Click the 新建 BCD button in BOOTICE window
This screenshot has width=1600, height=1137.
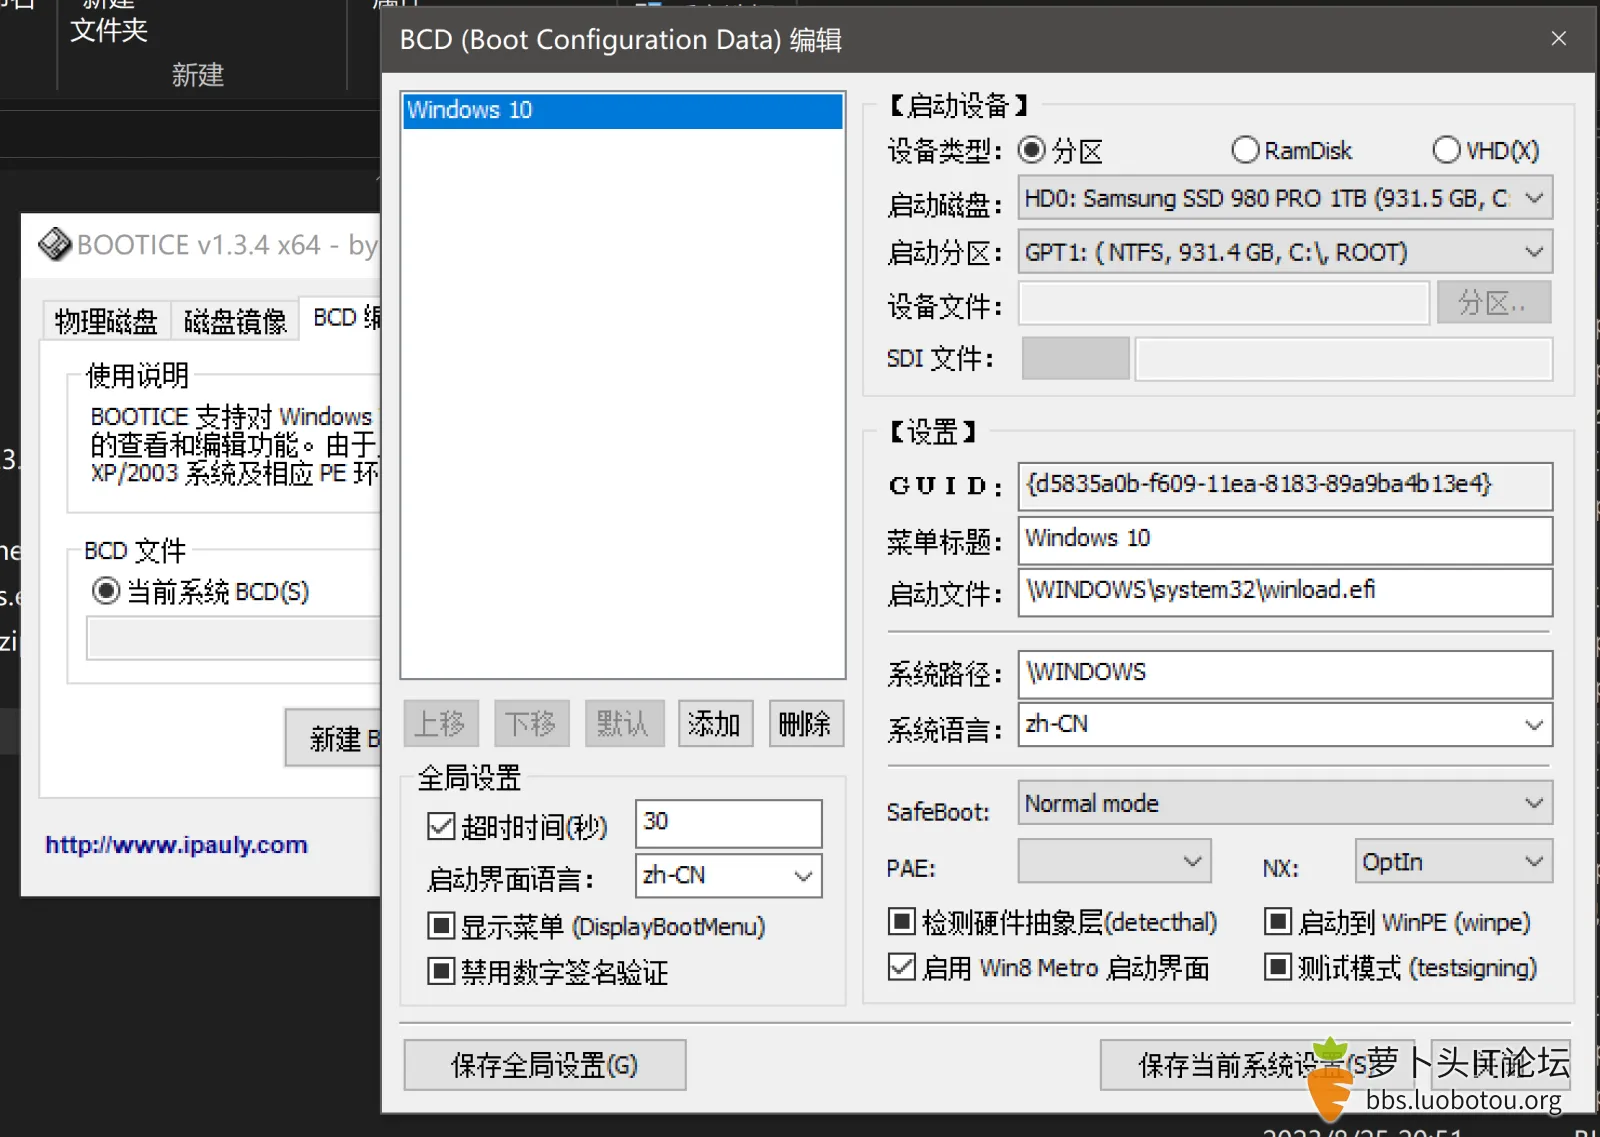(x=334, y=738)
